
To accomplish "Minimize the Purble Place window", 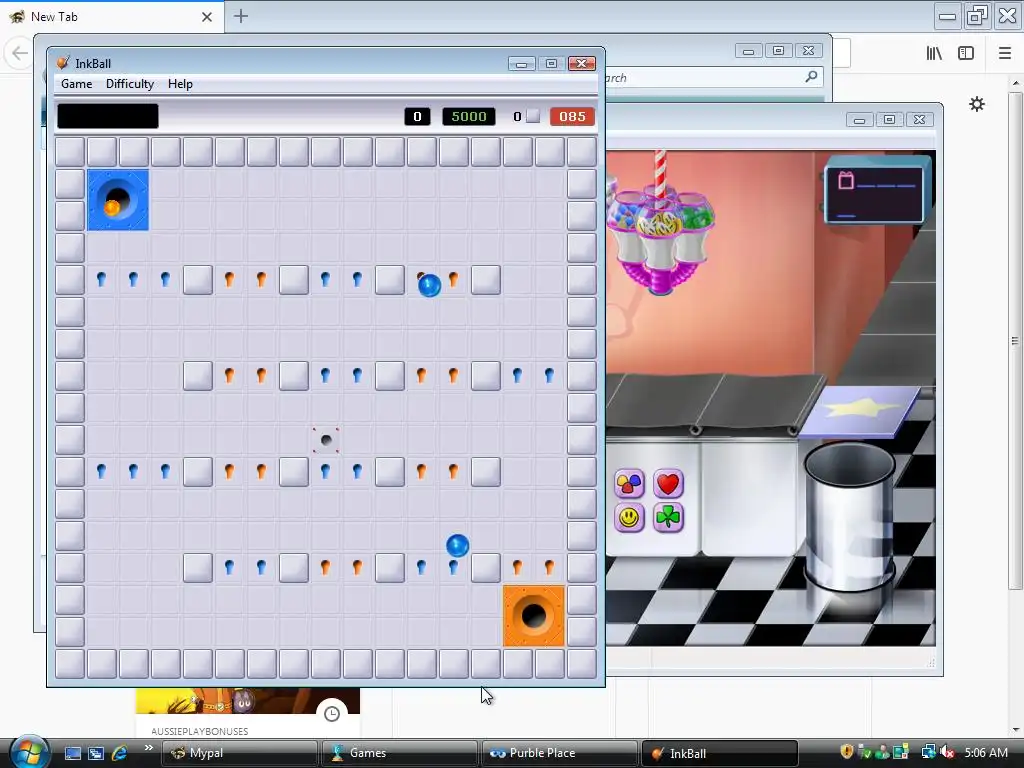I will point(859,120).
